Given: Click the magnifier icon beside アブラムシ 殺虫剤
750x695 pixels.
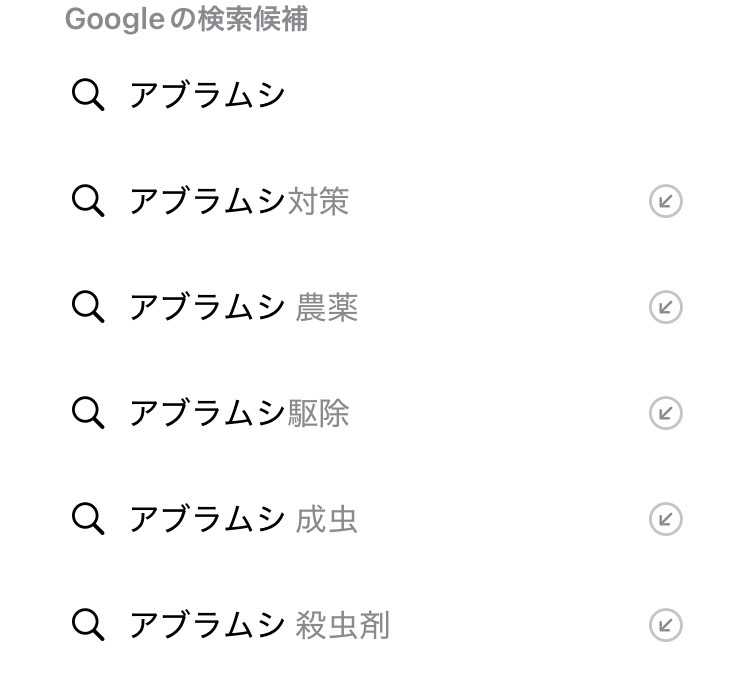Looking at the screenshot, I should click(88, 625).
